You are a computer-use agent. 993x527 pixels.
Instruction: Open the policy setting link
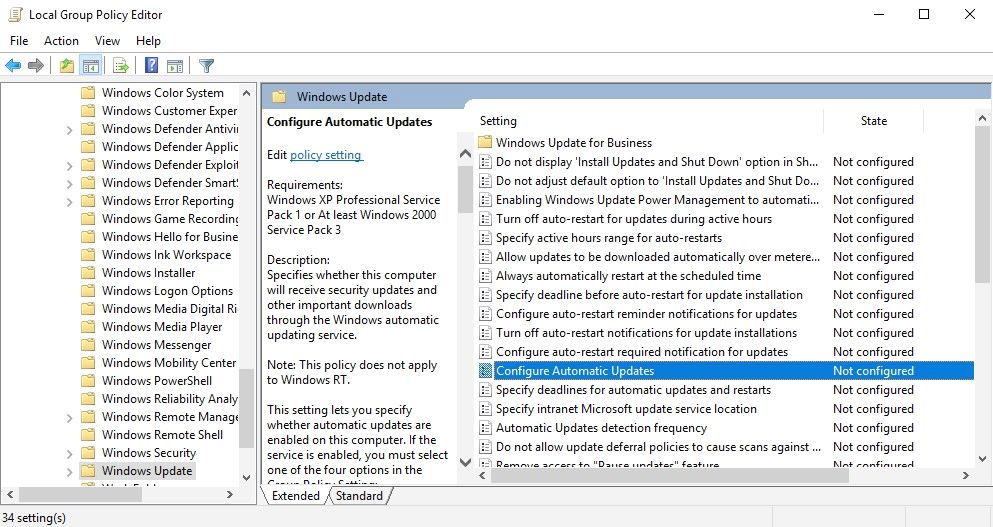click(x=326, y=155)
